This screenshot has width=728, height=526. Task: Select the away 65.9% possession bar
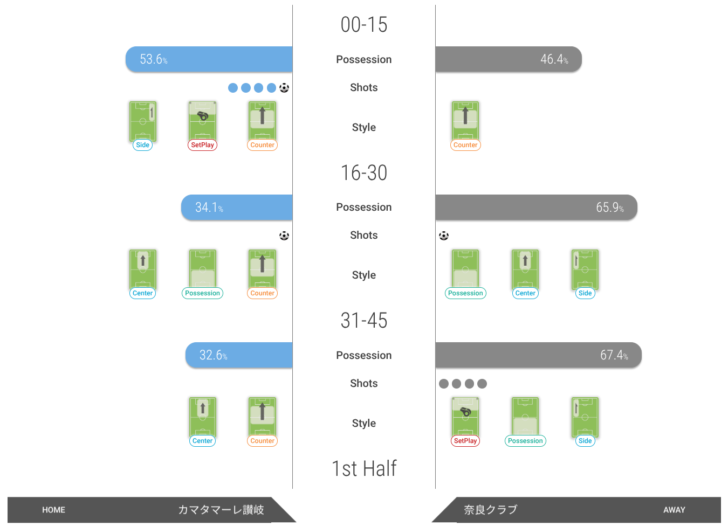(536, 207)
